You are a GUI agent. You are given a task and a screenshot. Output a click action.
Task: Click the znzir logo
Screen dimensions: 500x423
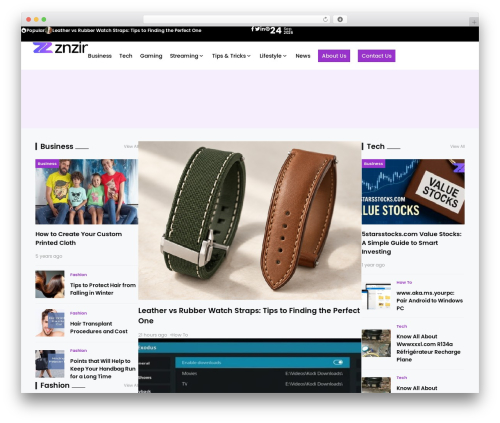pyautogui.click(x=60, y=48)
